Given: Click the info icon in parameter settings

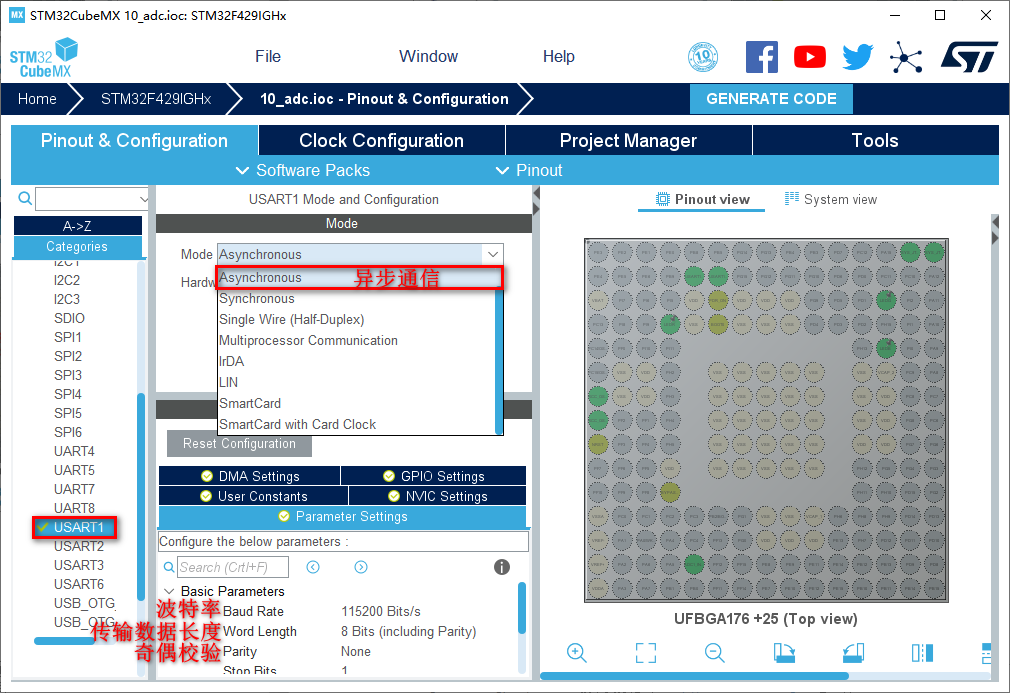Looking at the screenshot, I should (x=502, y=567).
